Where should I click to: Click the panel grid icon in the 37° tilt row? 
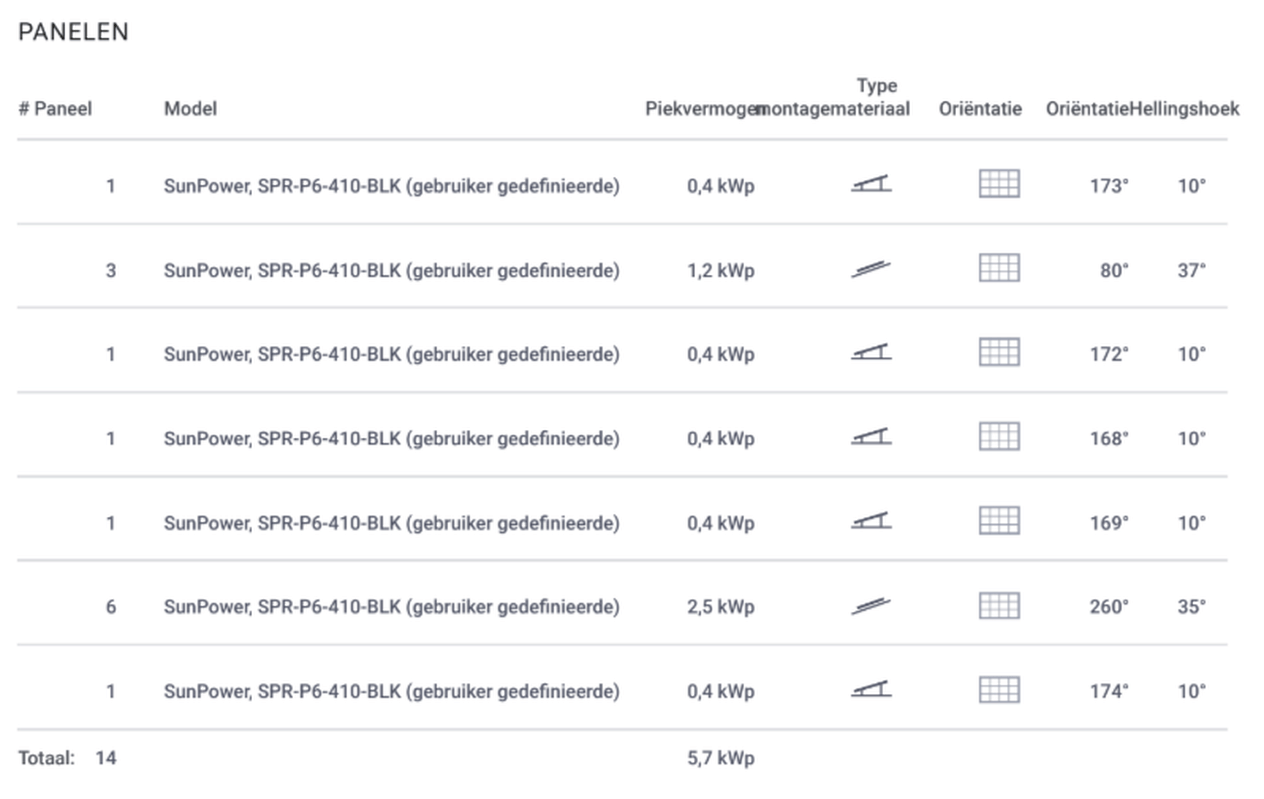click(999, 269)
